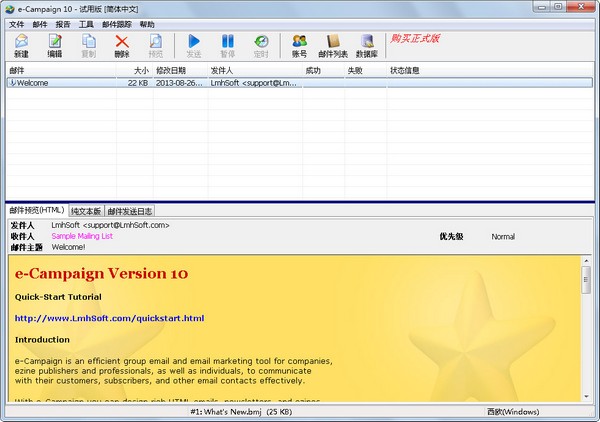Viewport: 600px width, 422px height.
Task: Open the 邮件 (Mail) menu
Action: (40, 24)
